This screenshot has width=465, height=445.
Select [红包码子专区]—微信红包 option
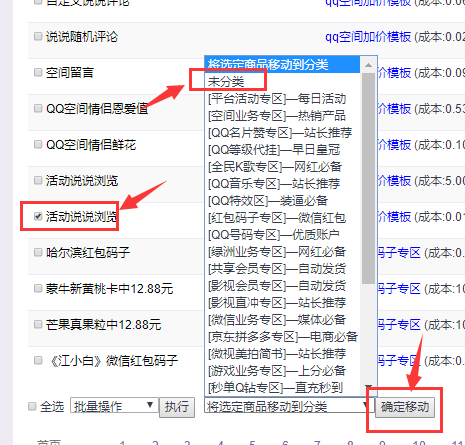click(x=277, y=218)
